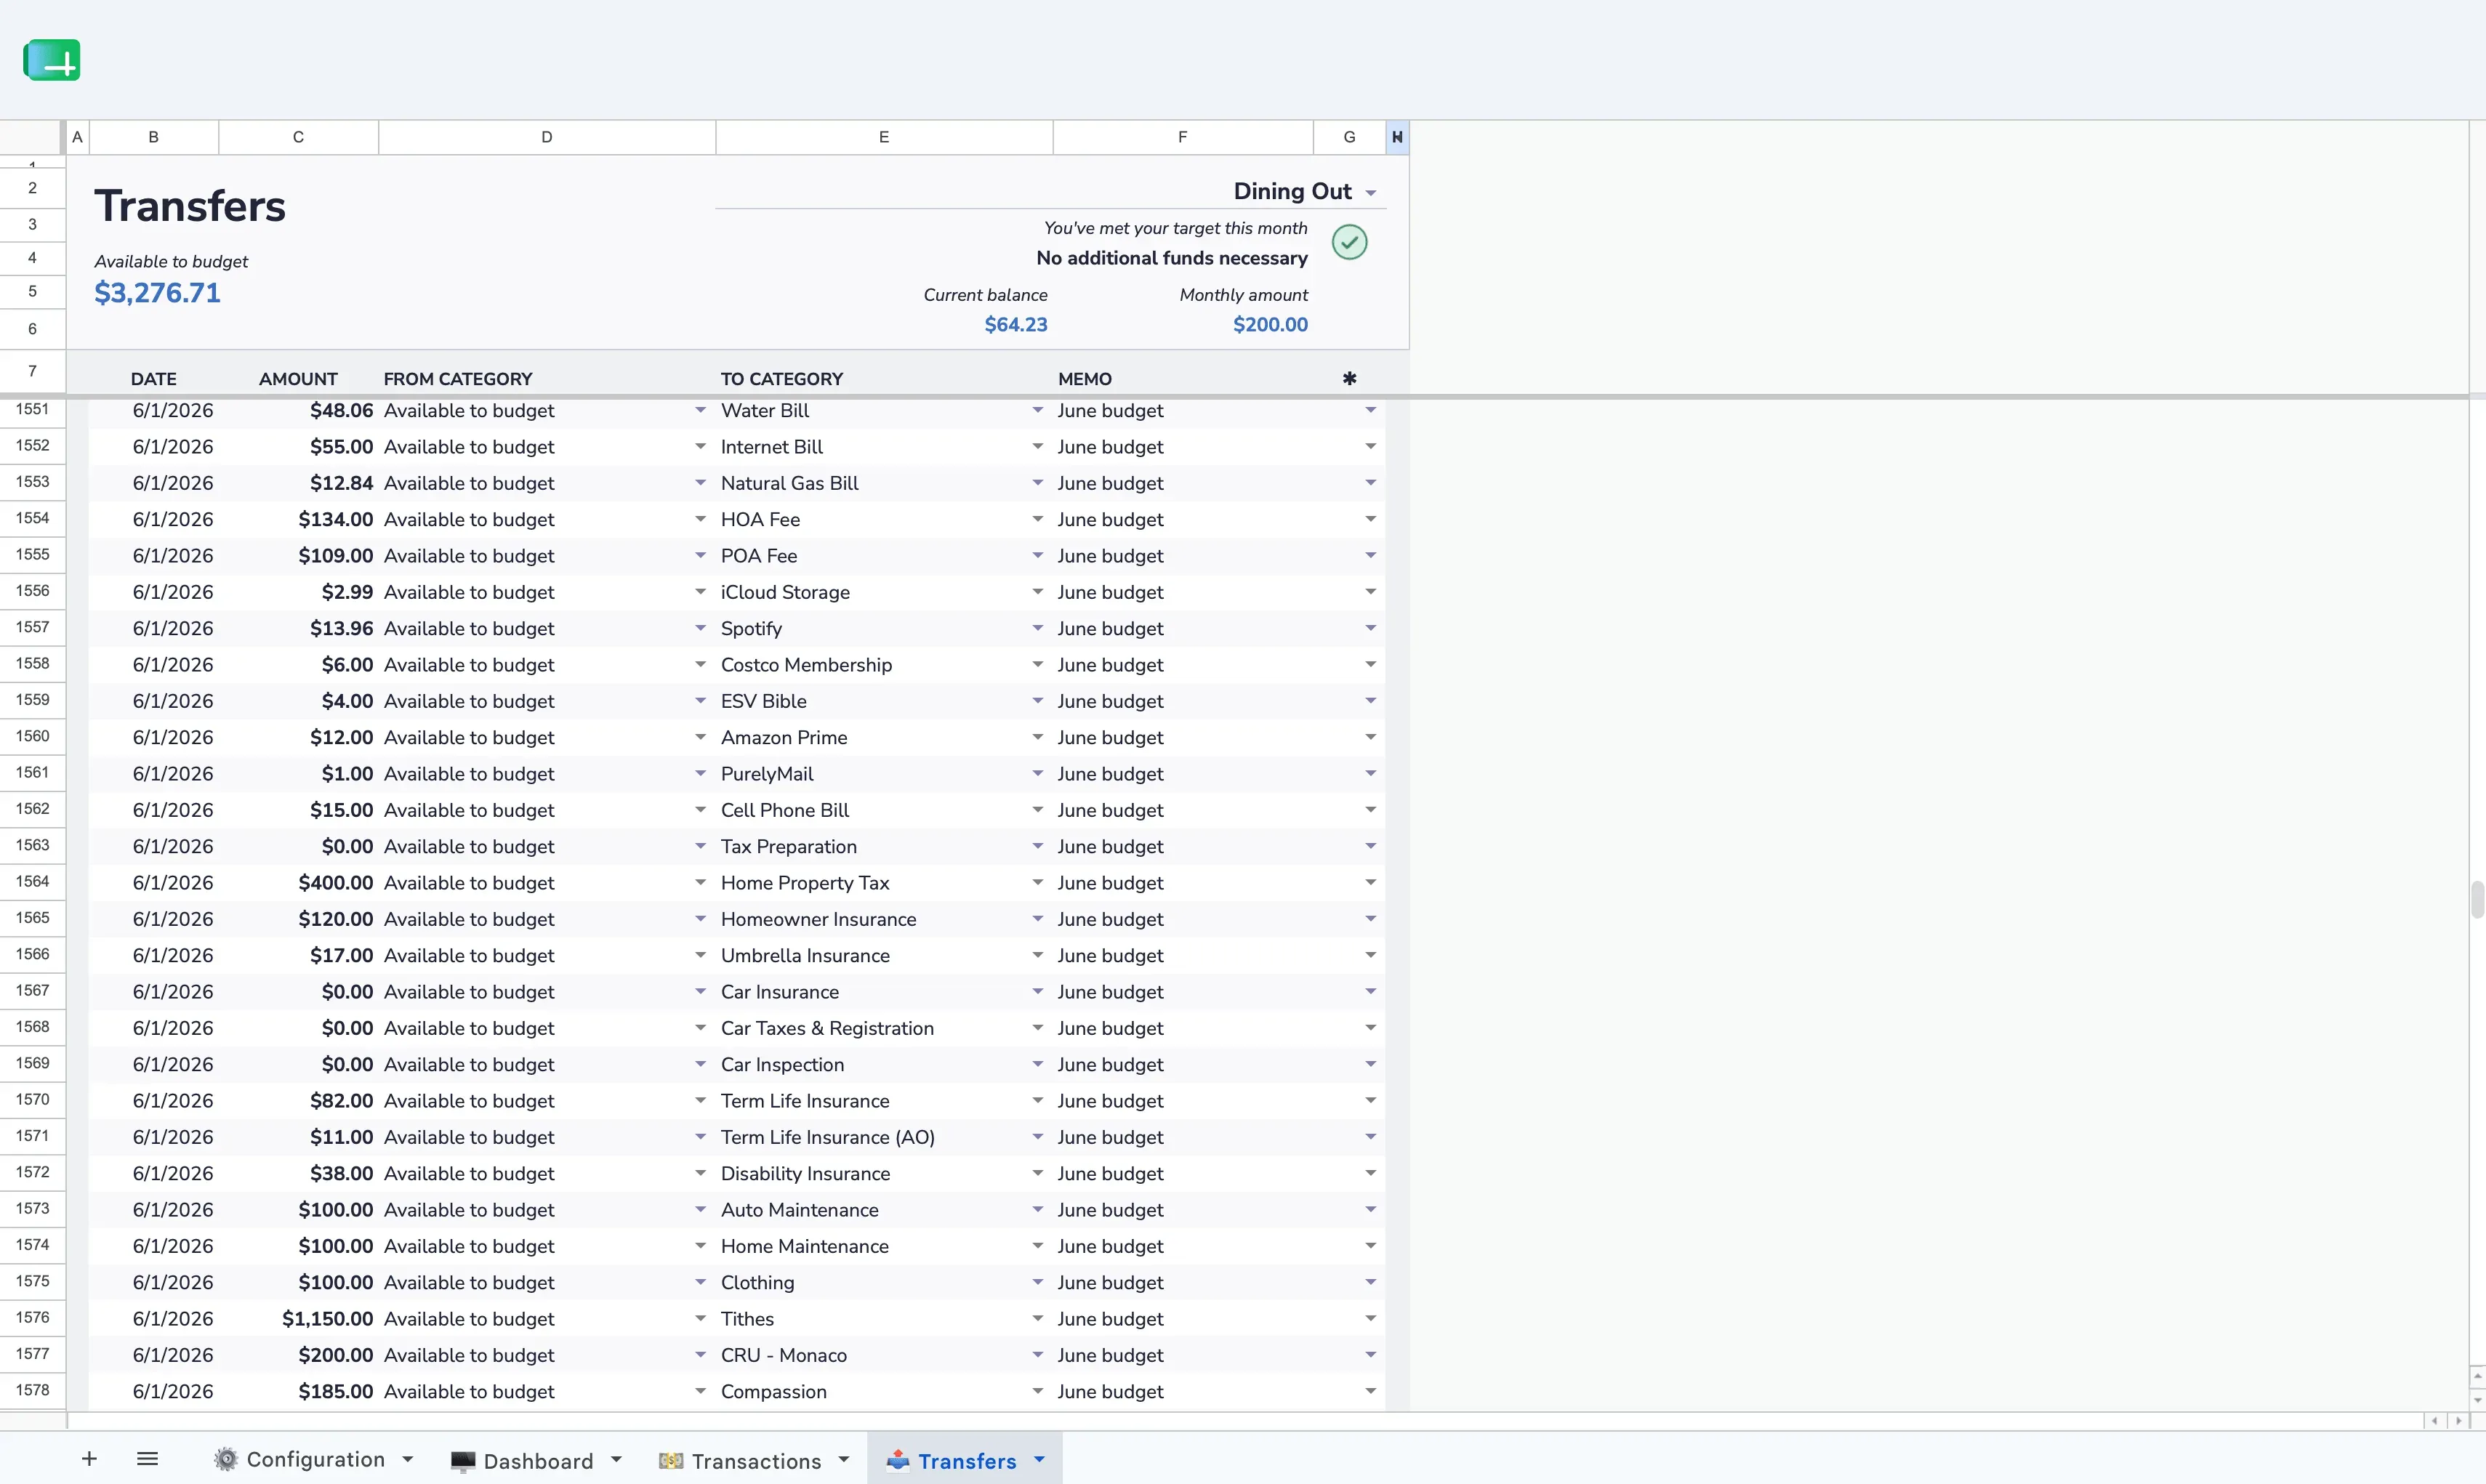Screen dimensions: 2486x1484
Task: Switch to the Dashboard sheet tab
Action: click(538, 1461)
